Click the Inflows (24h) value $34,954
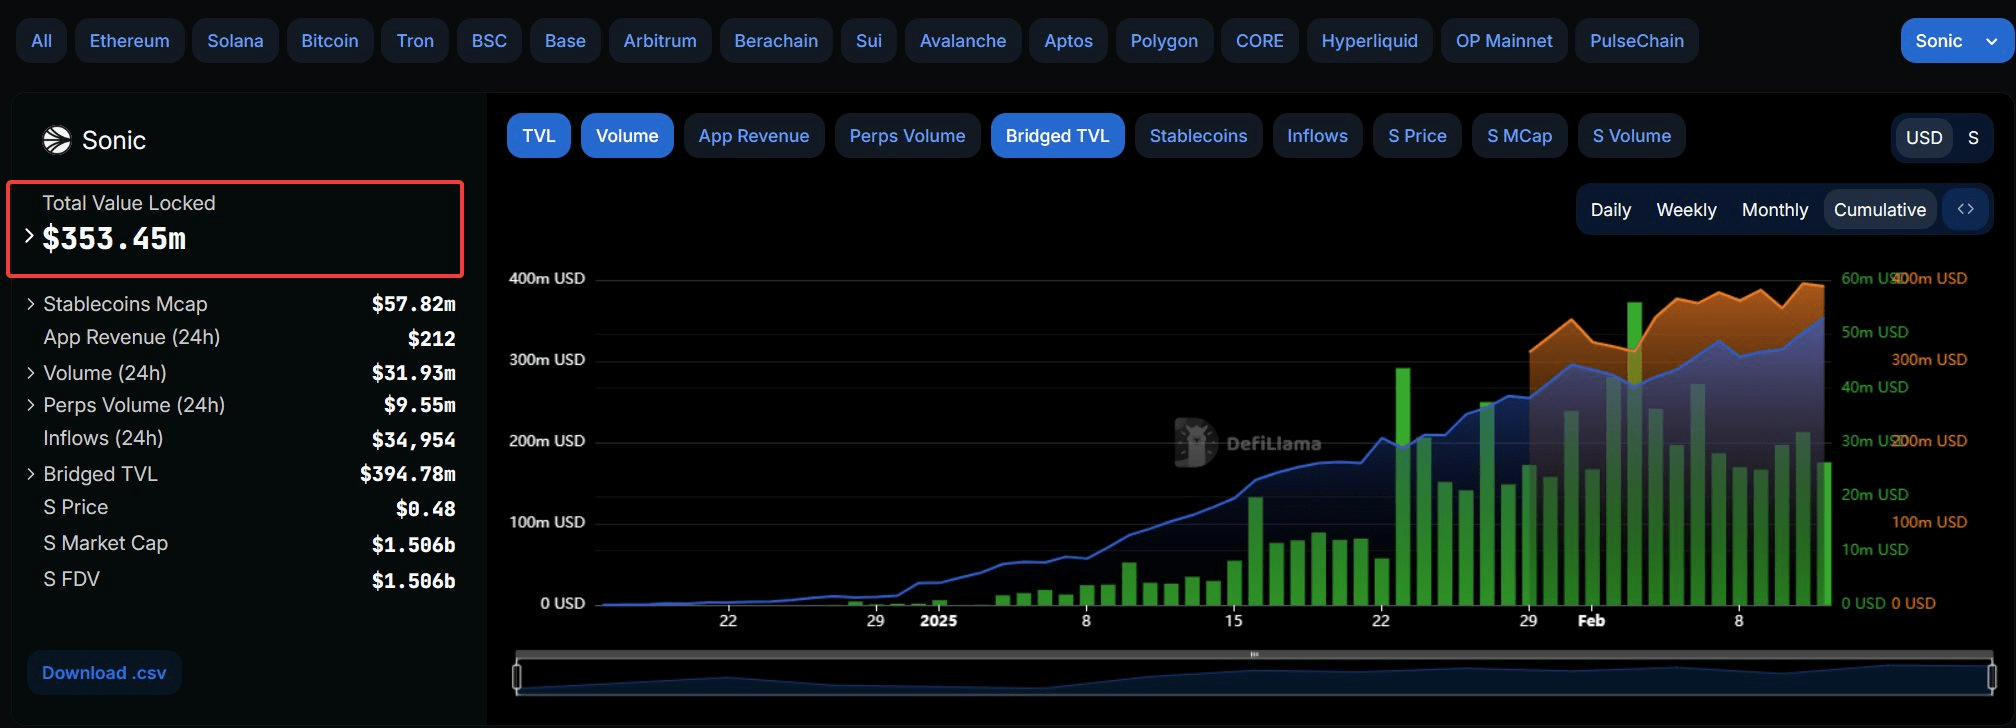The width and height of the screenshot is (2016, 728). point(413,440)
